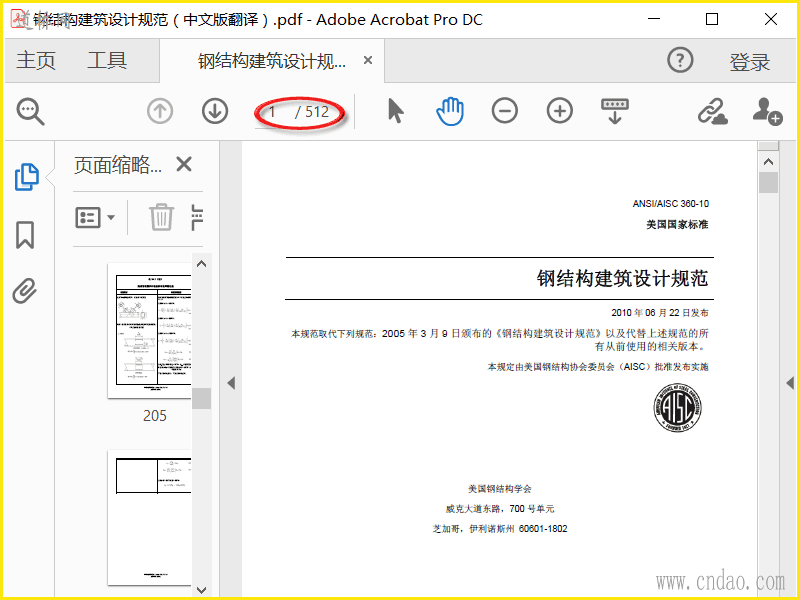Switch to the 主页 tab
Image resolution: width=800 pixels, height=600 pixels.
tap(36, 60)
